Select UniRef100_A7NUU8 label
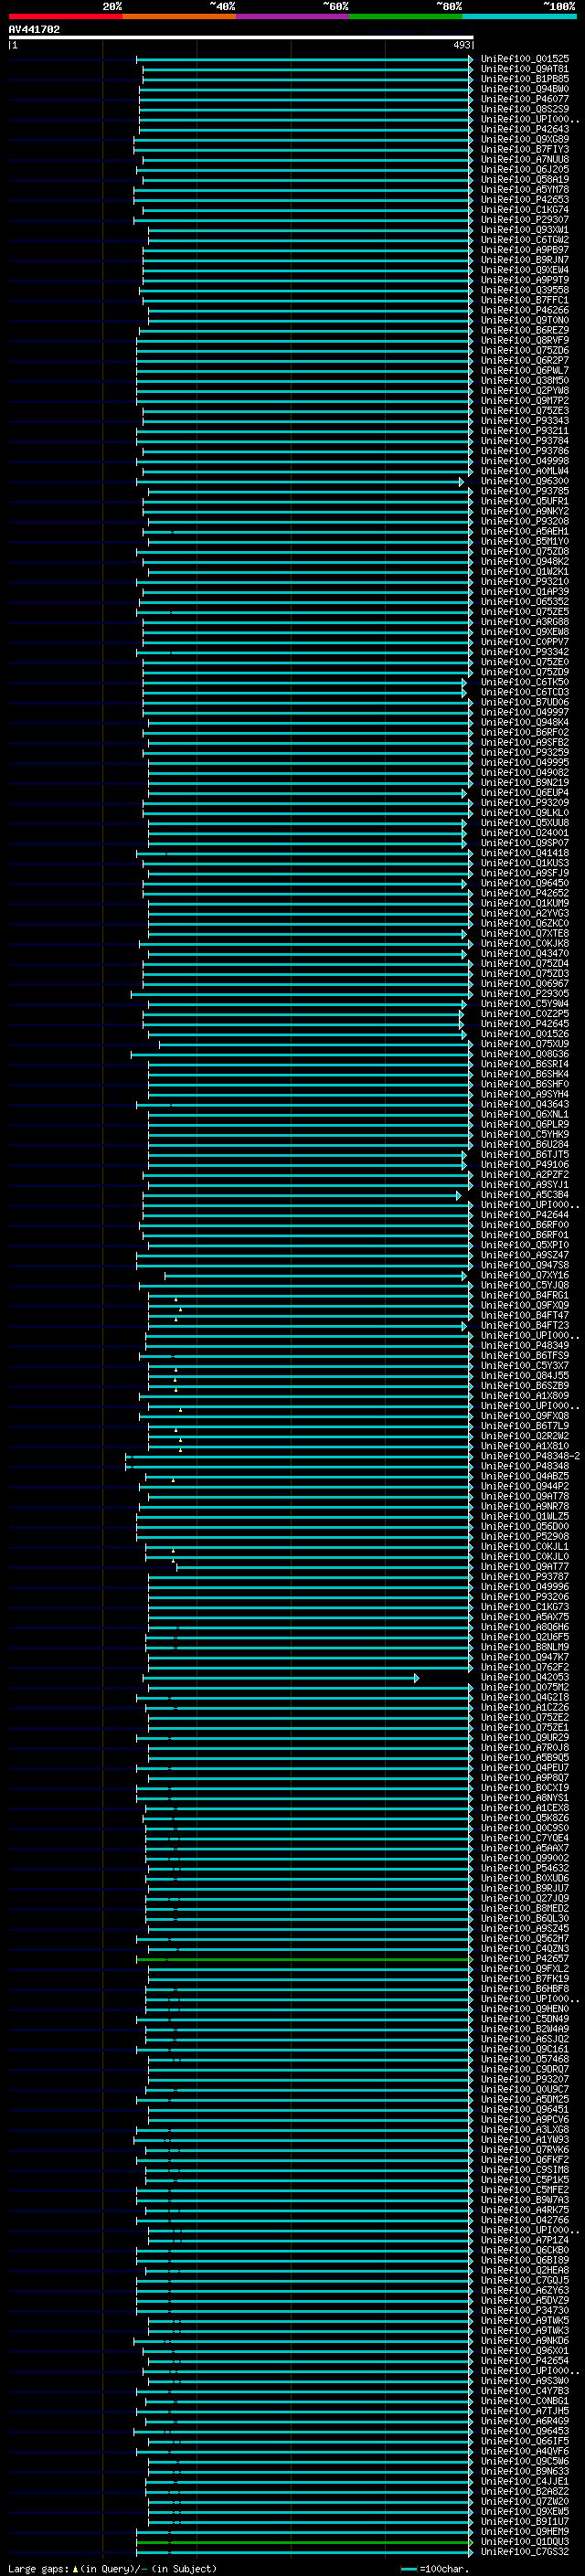This screenshot has width=585, height=2576. [x=524, y=159]
